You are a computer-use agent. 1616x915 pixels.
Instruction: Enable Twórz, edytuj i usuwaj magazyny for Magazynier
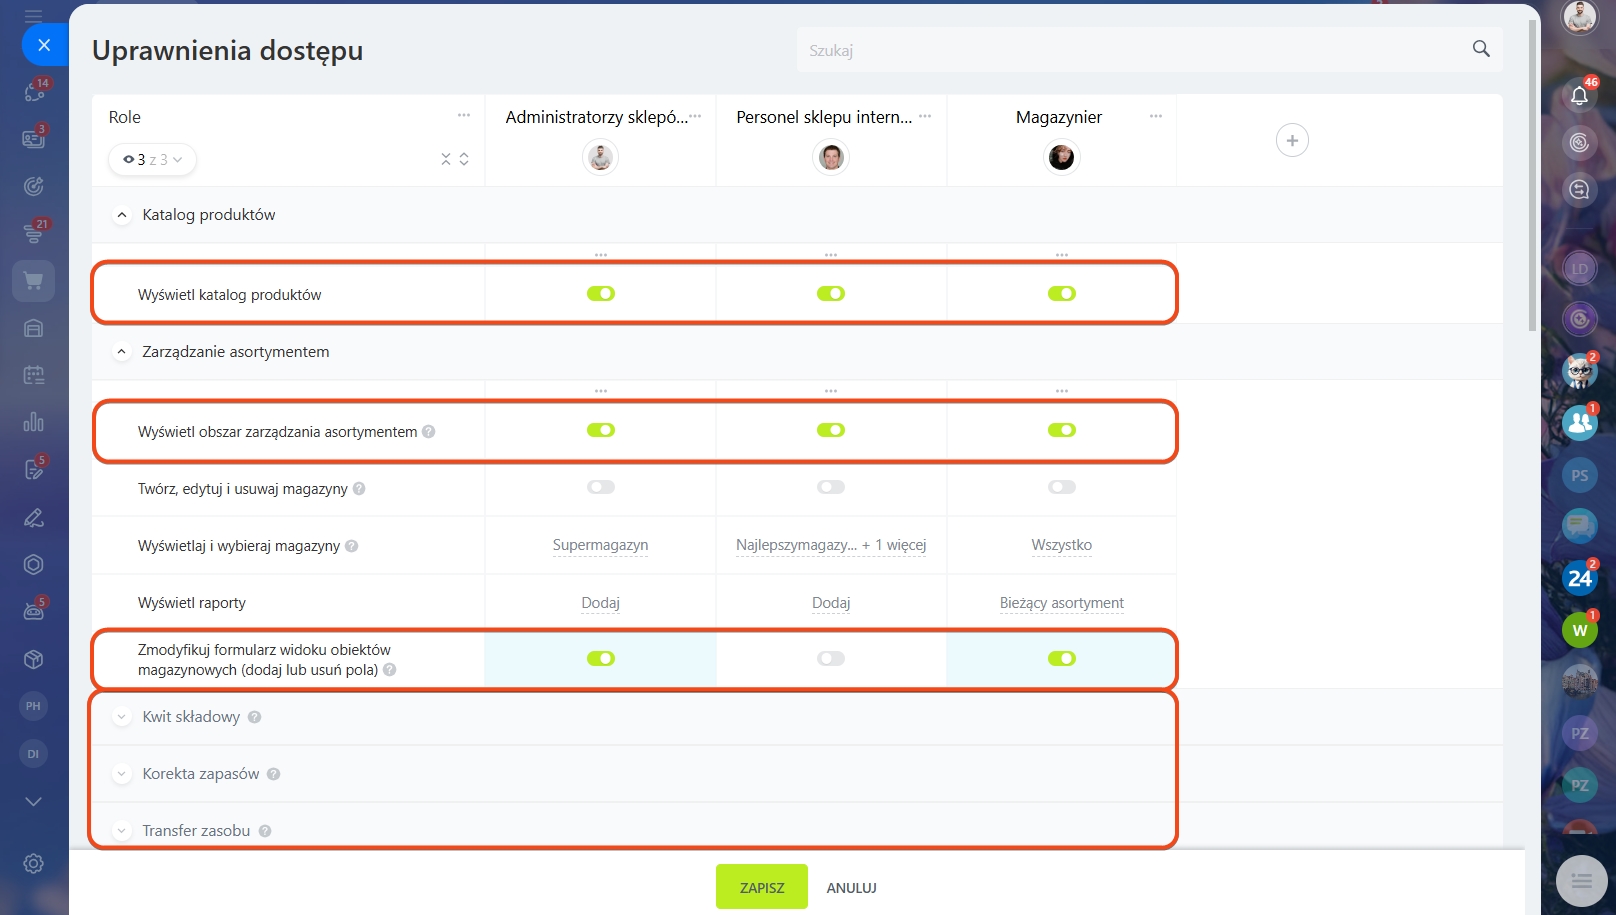tap(1062, 487)
